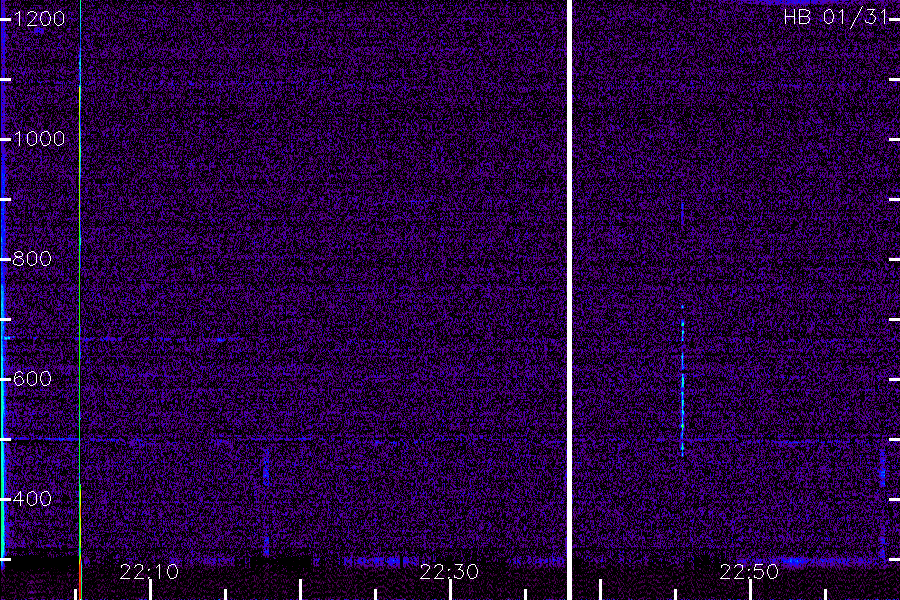The height and width of the screenshot is (600, 900).
Task: Click the HB 01/31 station date label
Action: (835, 17)
